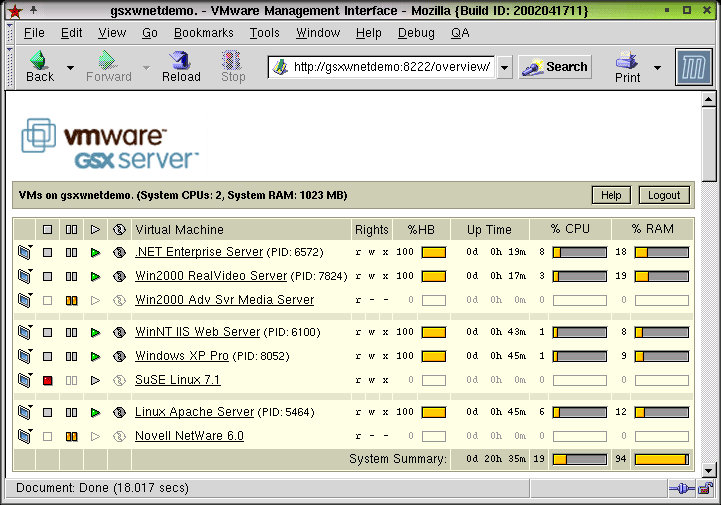Open Windows XP Pro link
Image resolution: width=721 pixels, height=505 pixels.
coord(182,356)
